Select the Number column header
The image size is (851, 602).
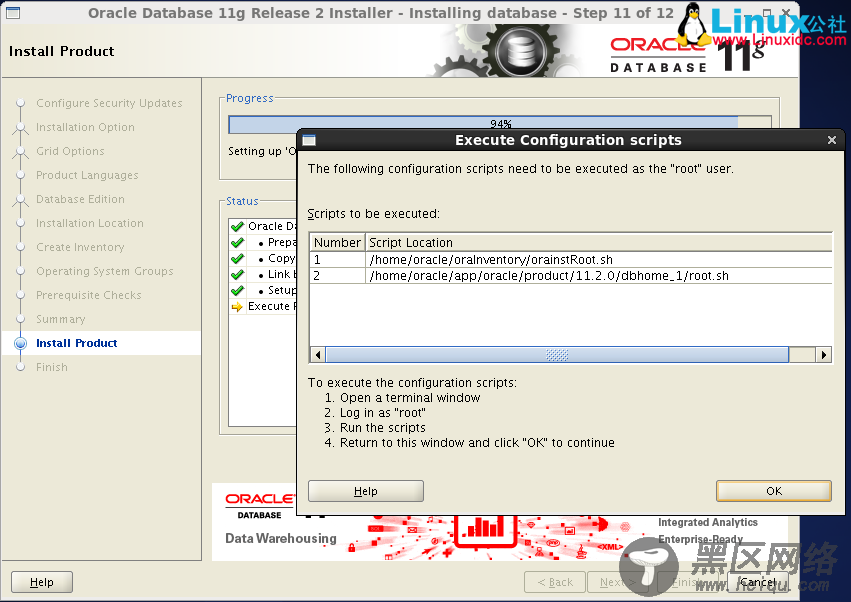pyautogui.click(x=337, y=242)
